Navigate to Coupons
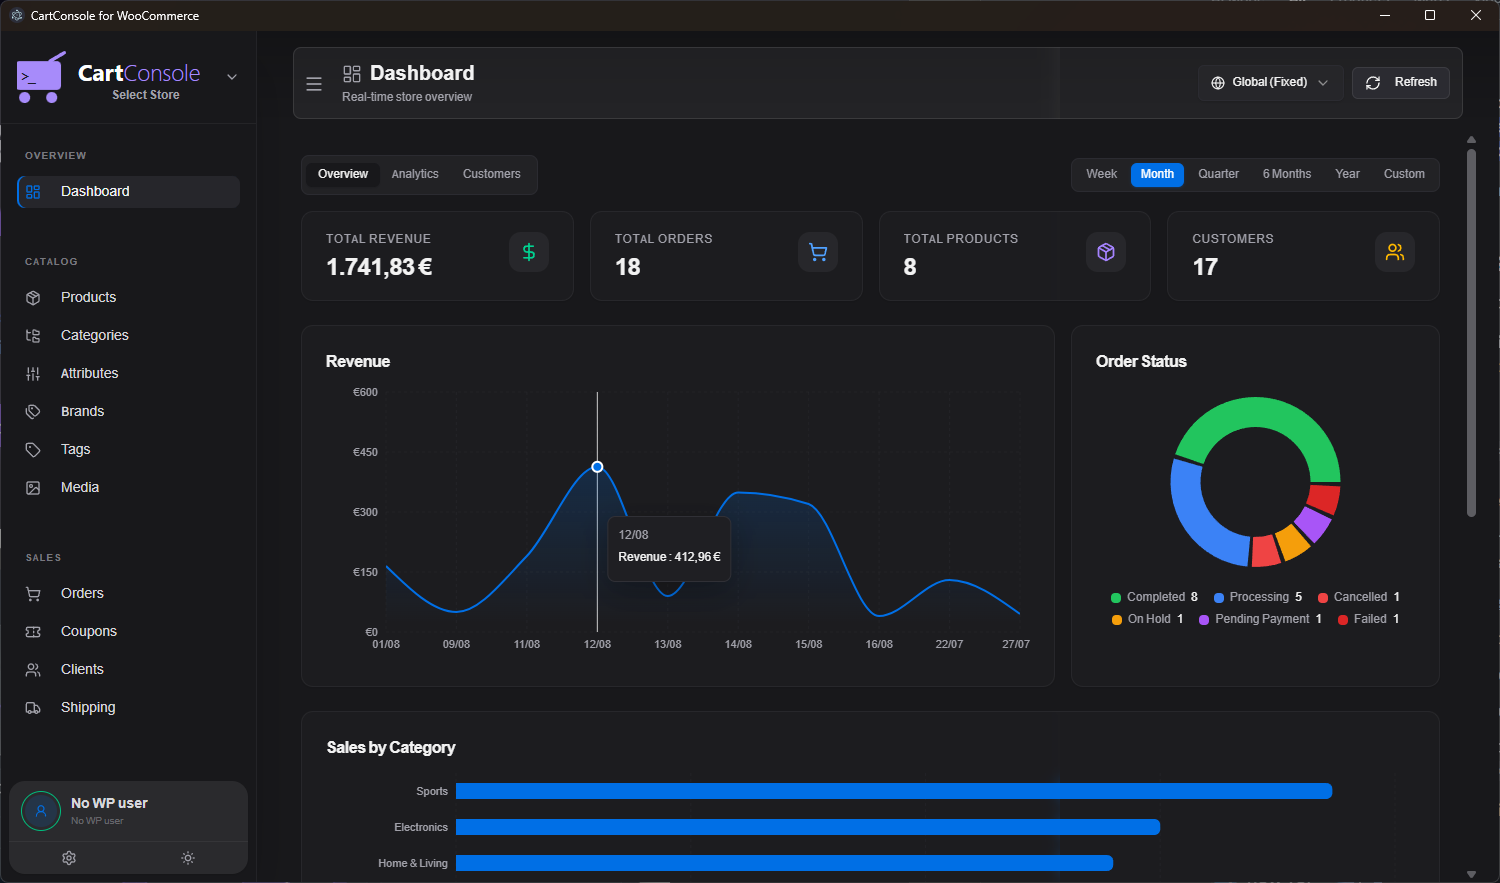The height and width of the screenshot is (883, 1500). (128, 632)
